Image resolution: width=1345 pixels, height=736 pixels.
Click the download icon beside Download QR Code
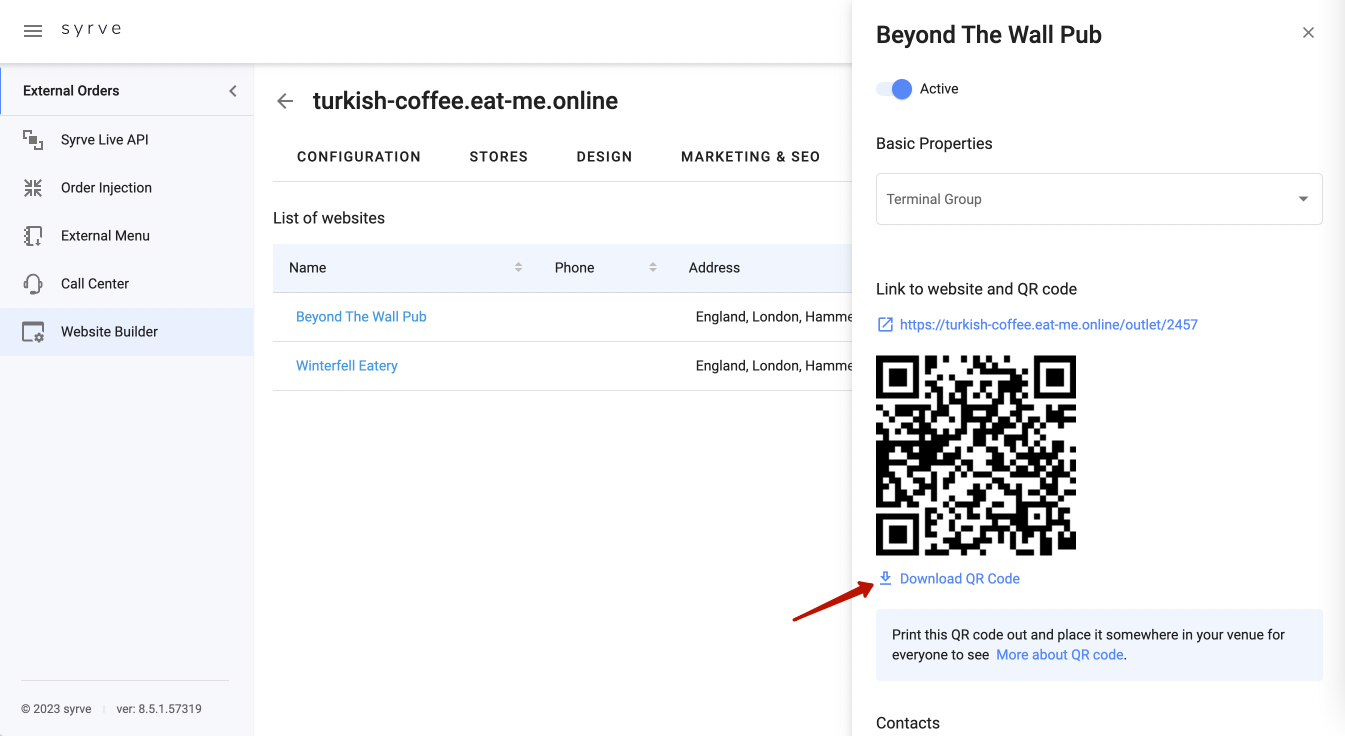885,578
